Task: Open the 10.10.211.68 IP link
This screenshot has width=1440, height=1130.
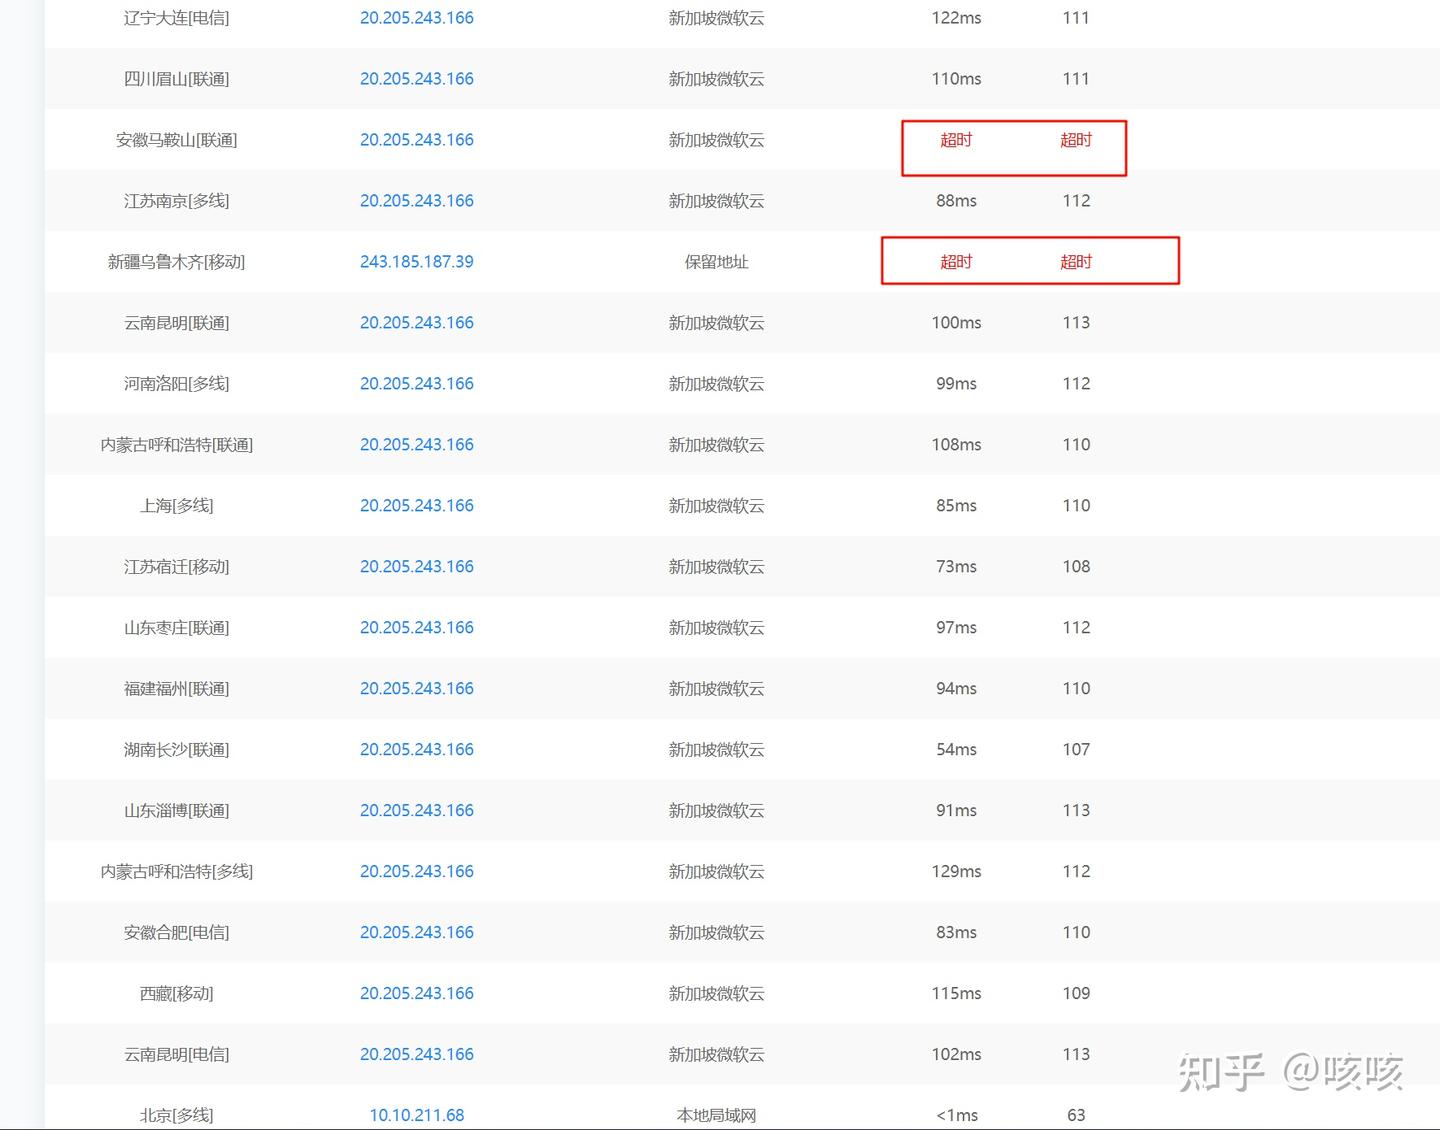Action: pos(417,1116)
